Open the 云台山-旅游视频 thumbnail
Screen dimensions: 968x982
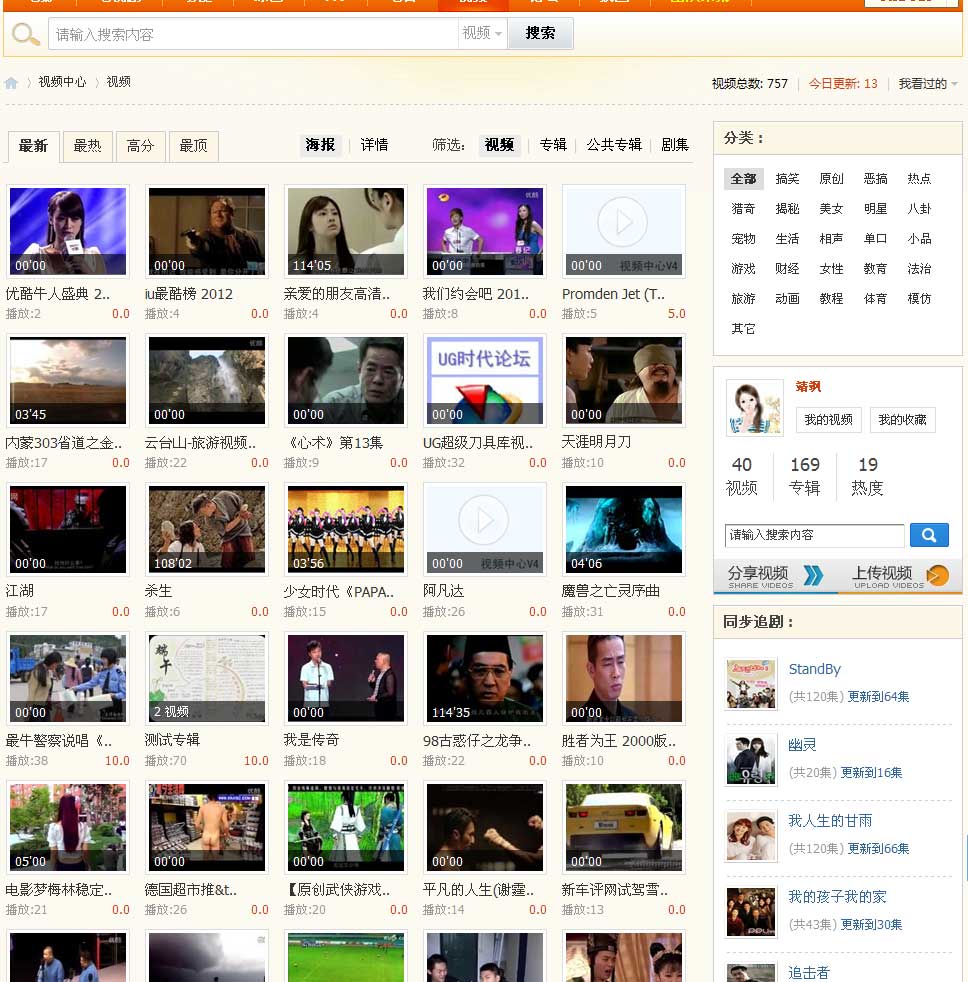tap(207, 380)
